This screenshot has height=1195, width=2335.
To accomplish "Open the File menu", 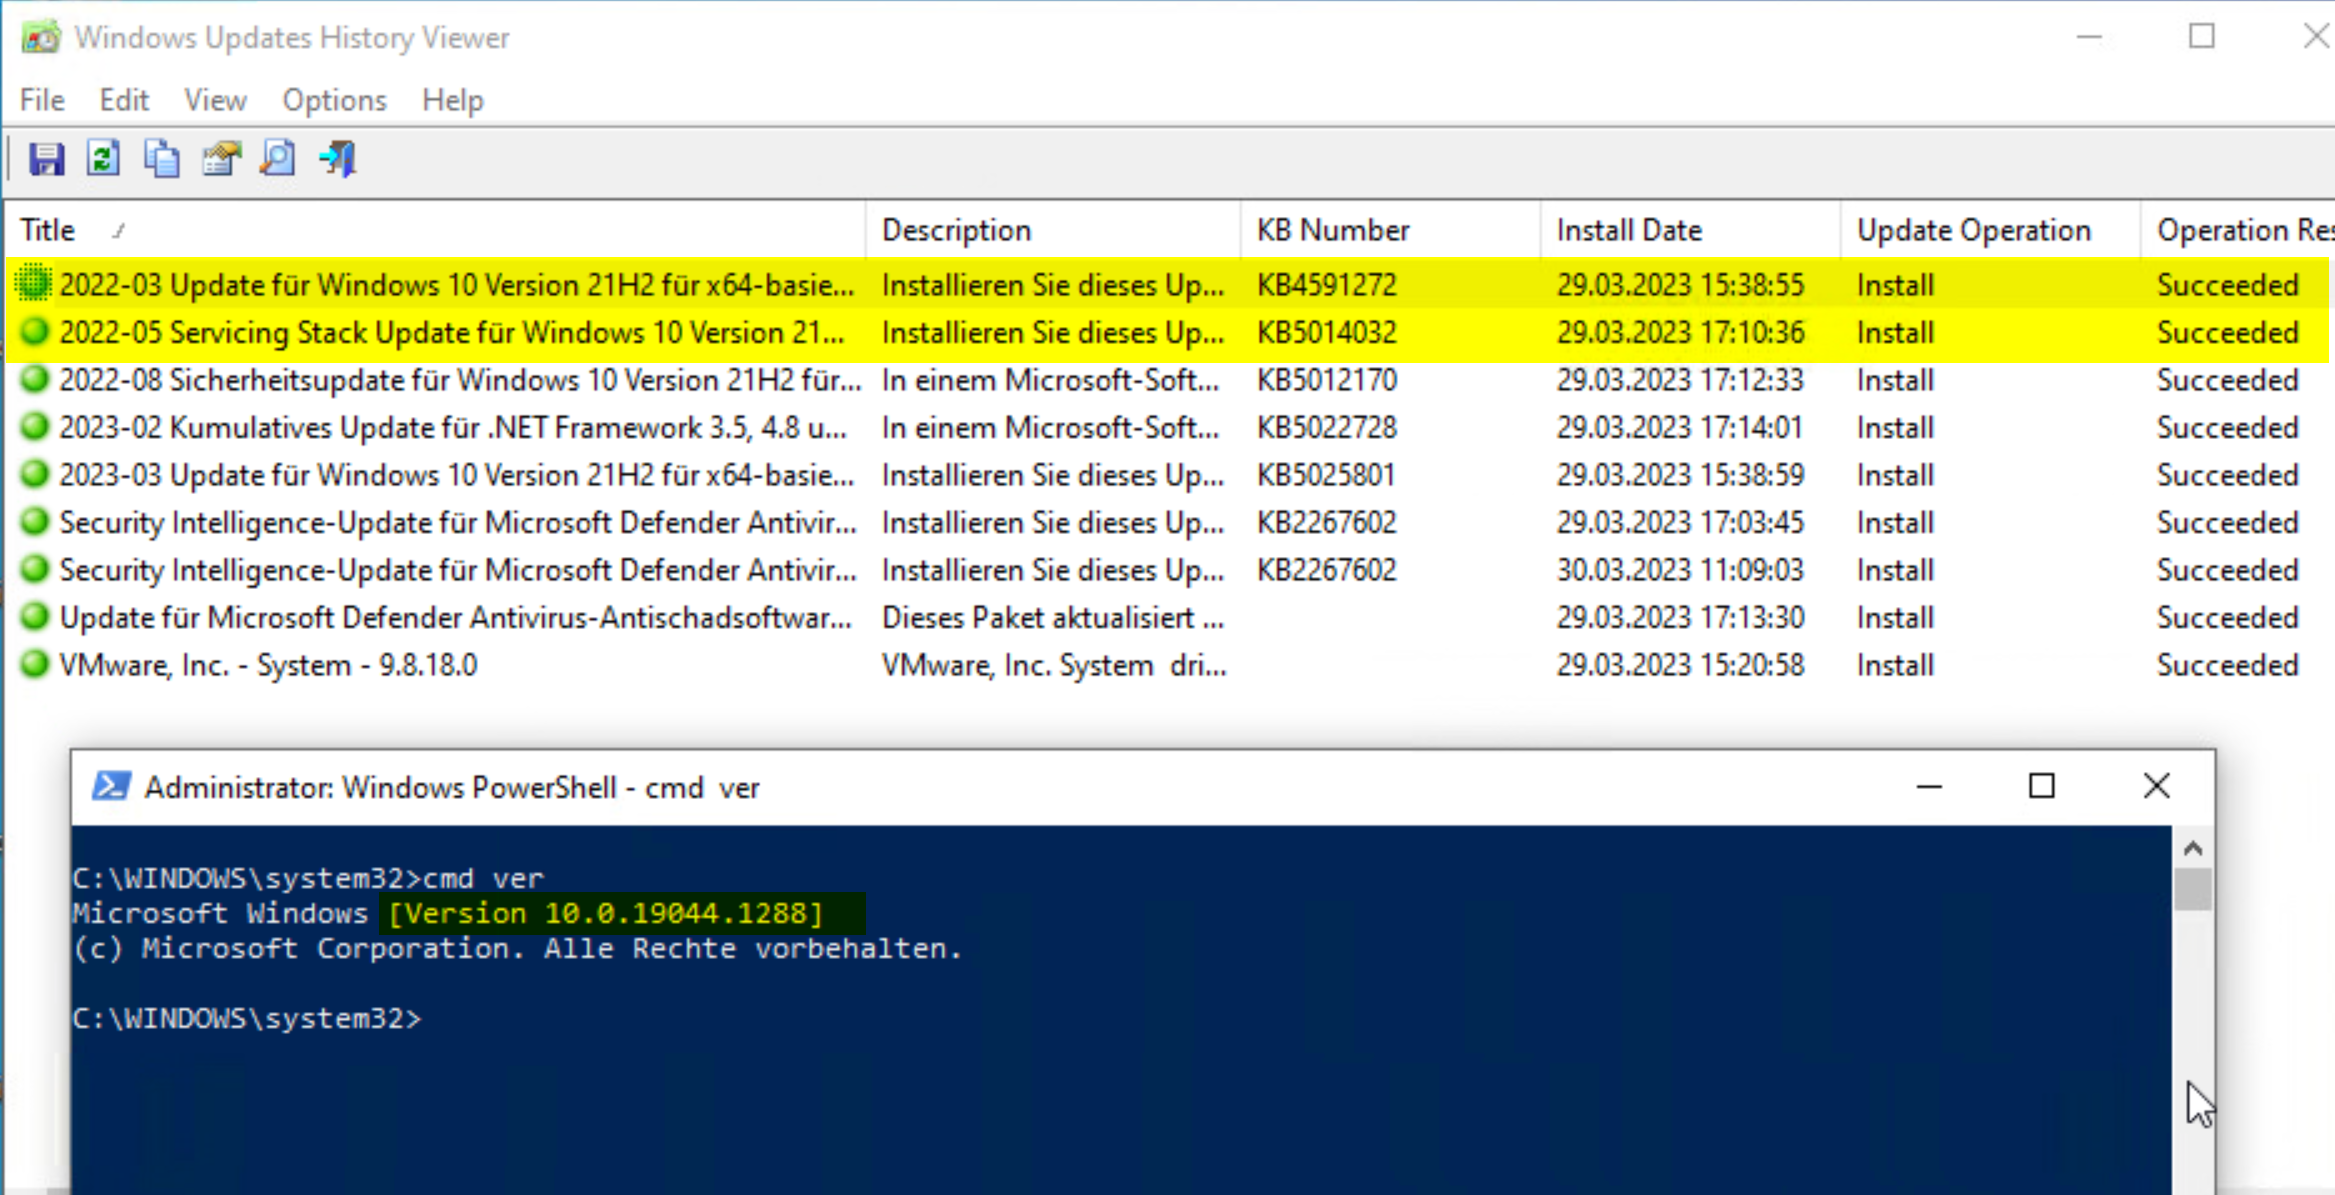I will pos(42,100).
